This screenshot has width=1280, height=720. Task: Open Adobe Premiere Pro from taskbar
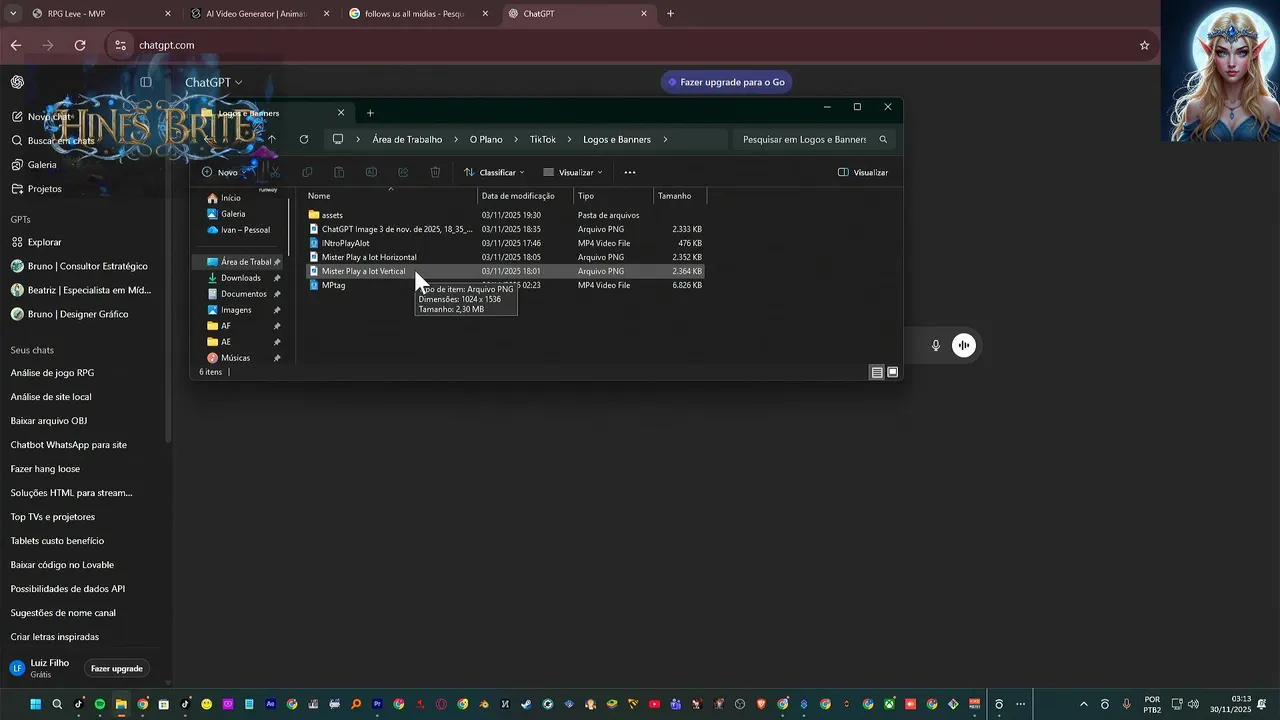378,704
